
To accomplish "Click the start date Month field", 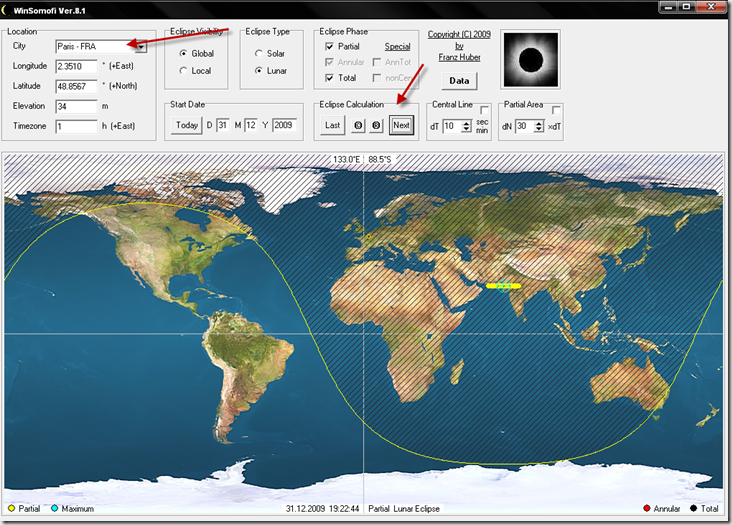I will tap(251, 126).
